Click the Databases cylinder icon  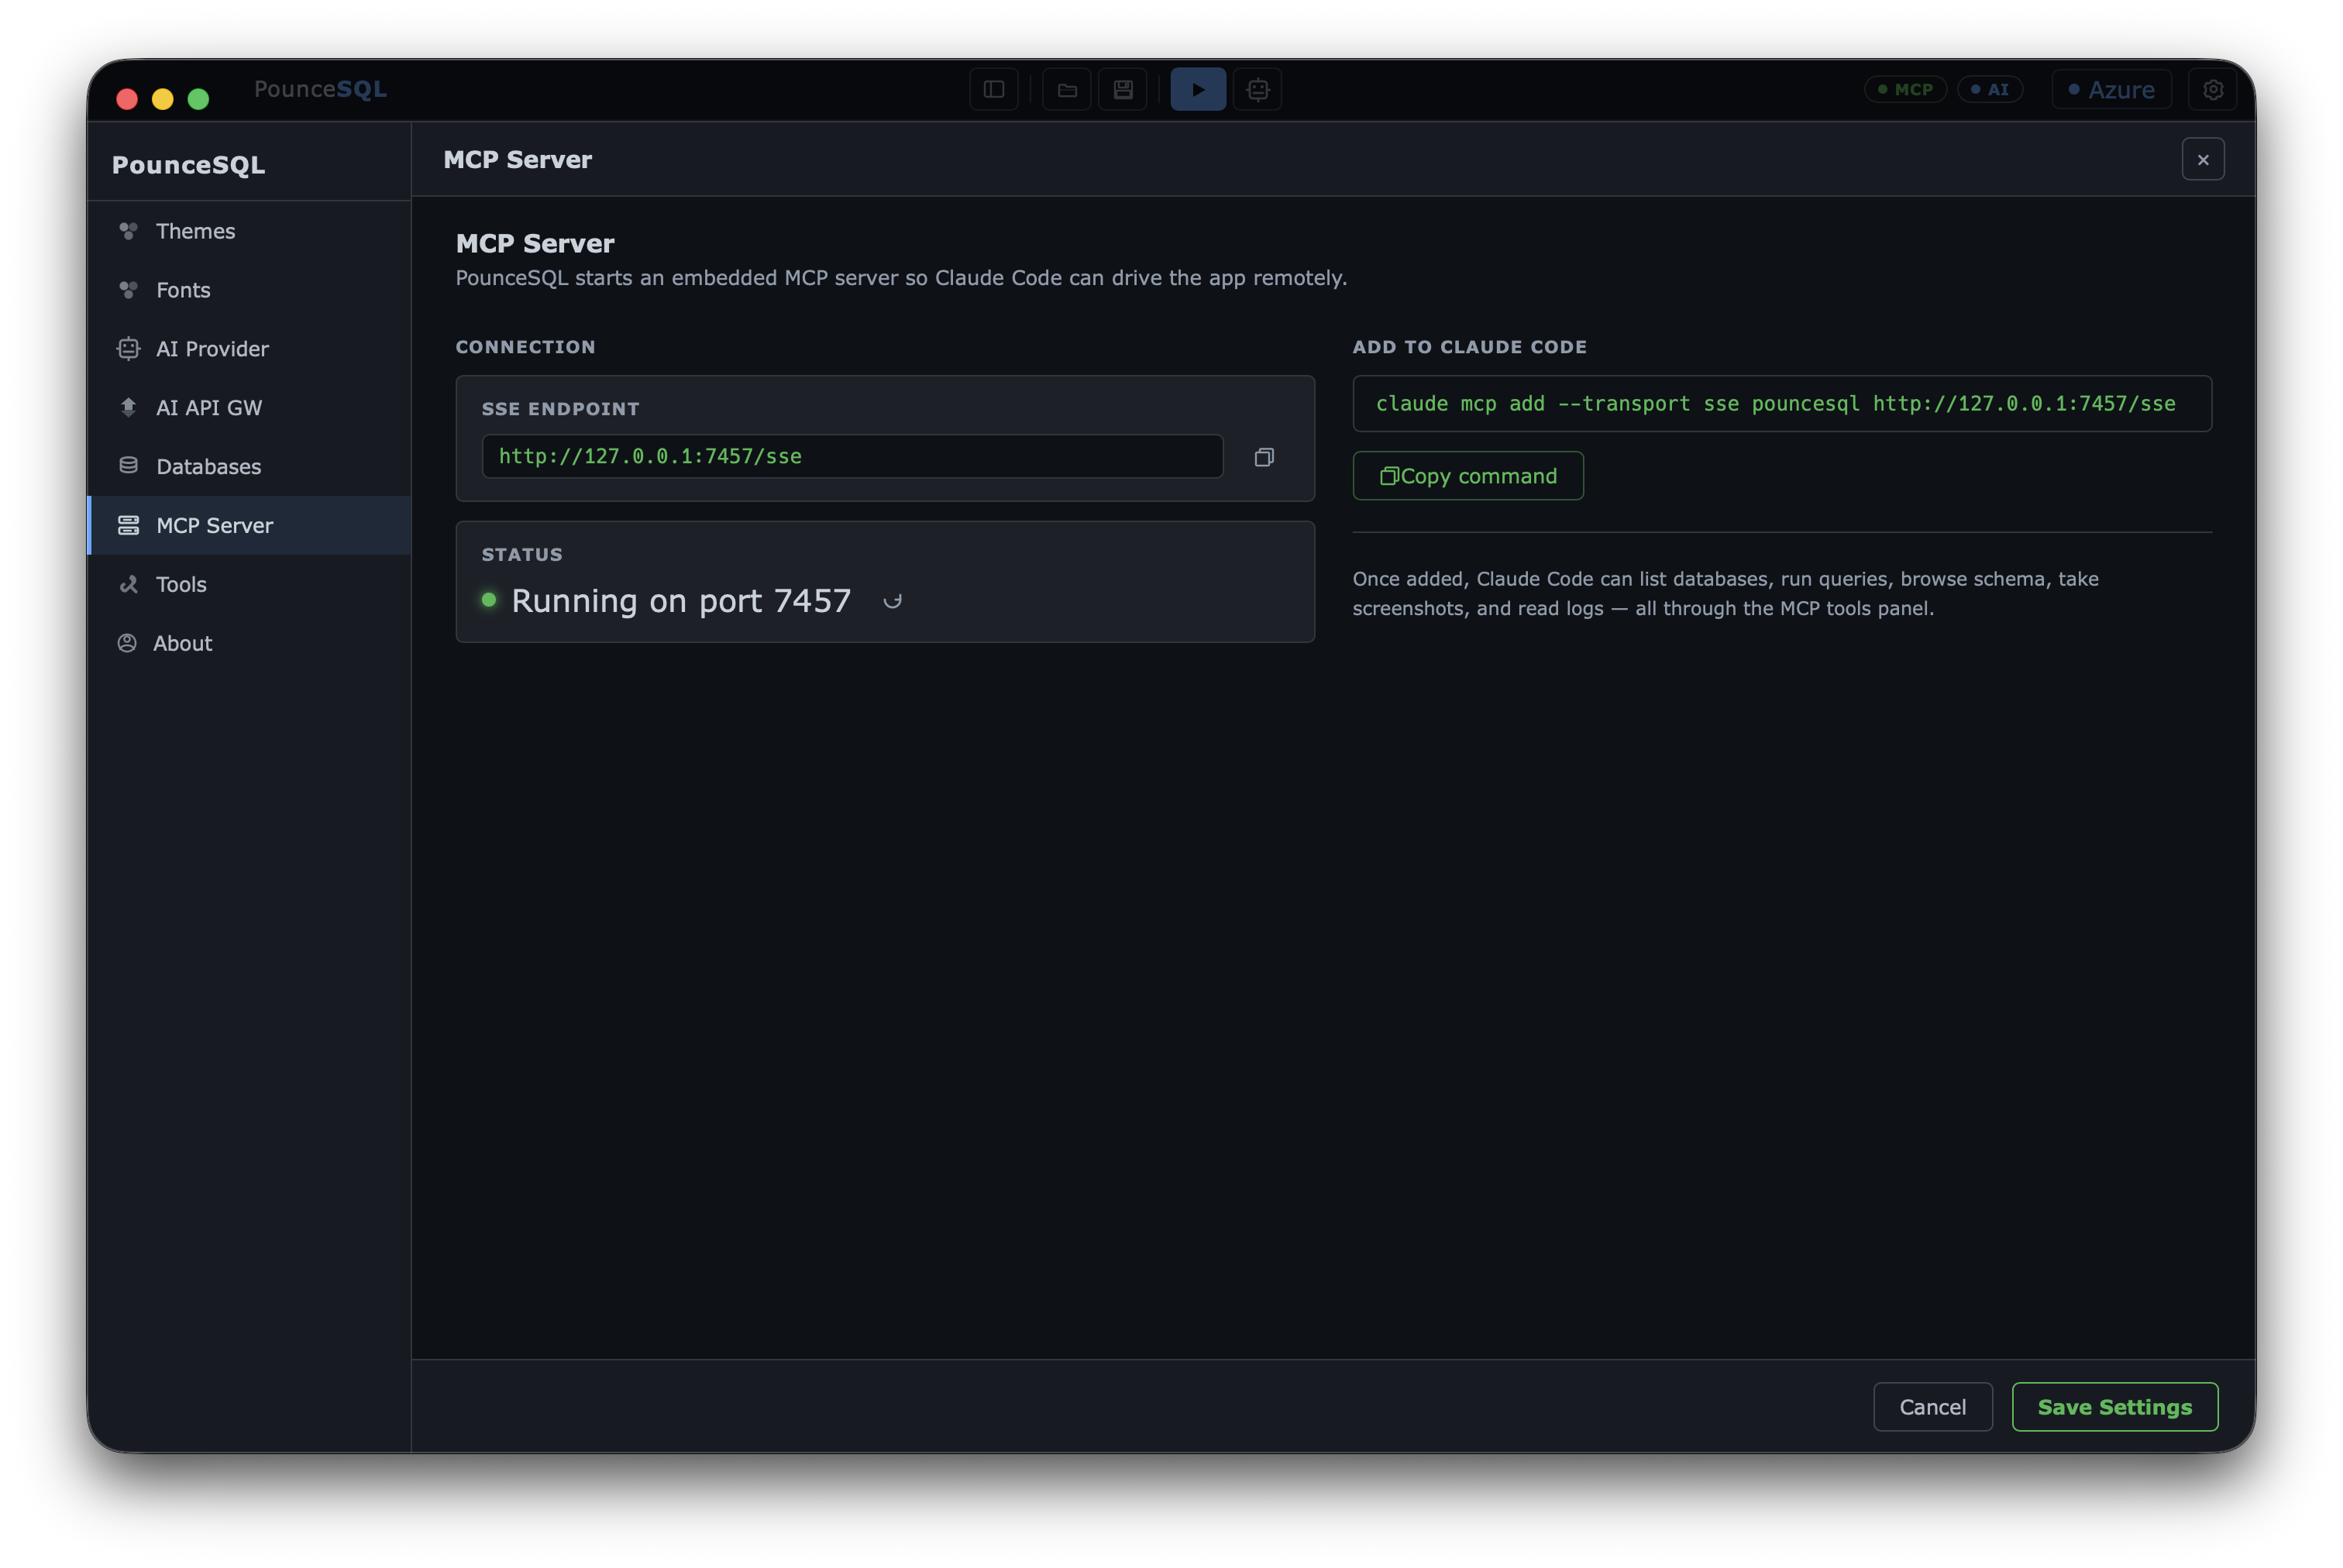(x=128, y=466)
